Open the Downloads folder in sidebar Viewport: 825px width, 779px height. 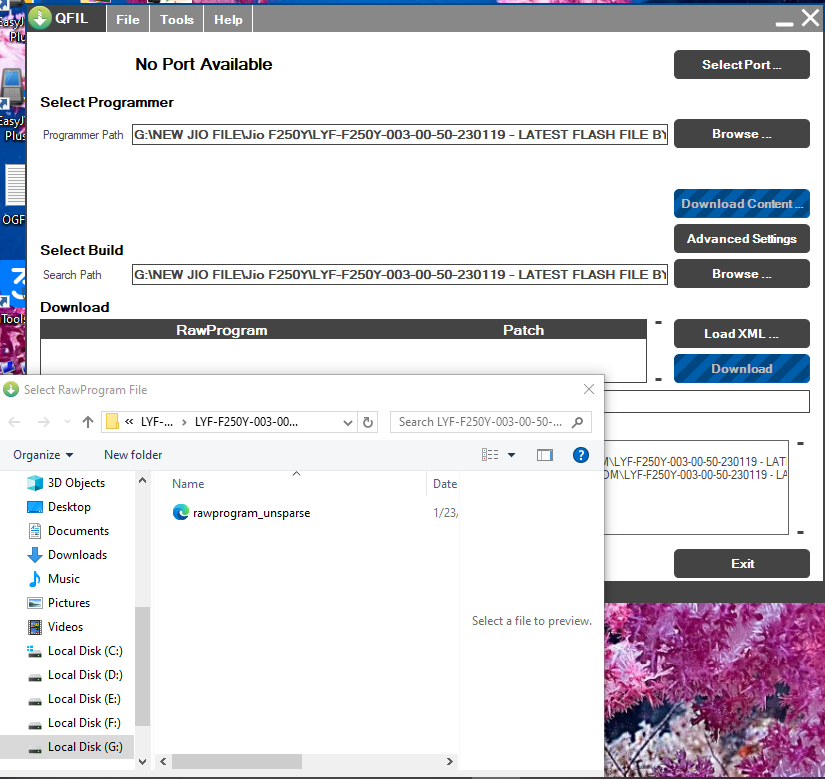pos(77,555)
